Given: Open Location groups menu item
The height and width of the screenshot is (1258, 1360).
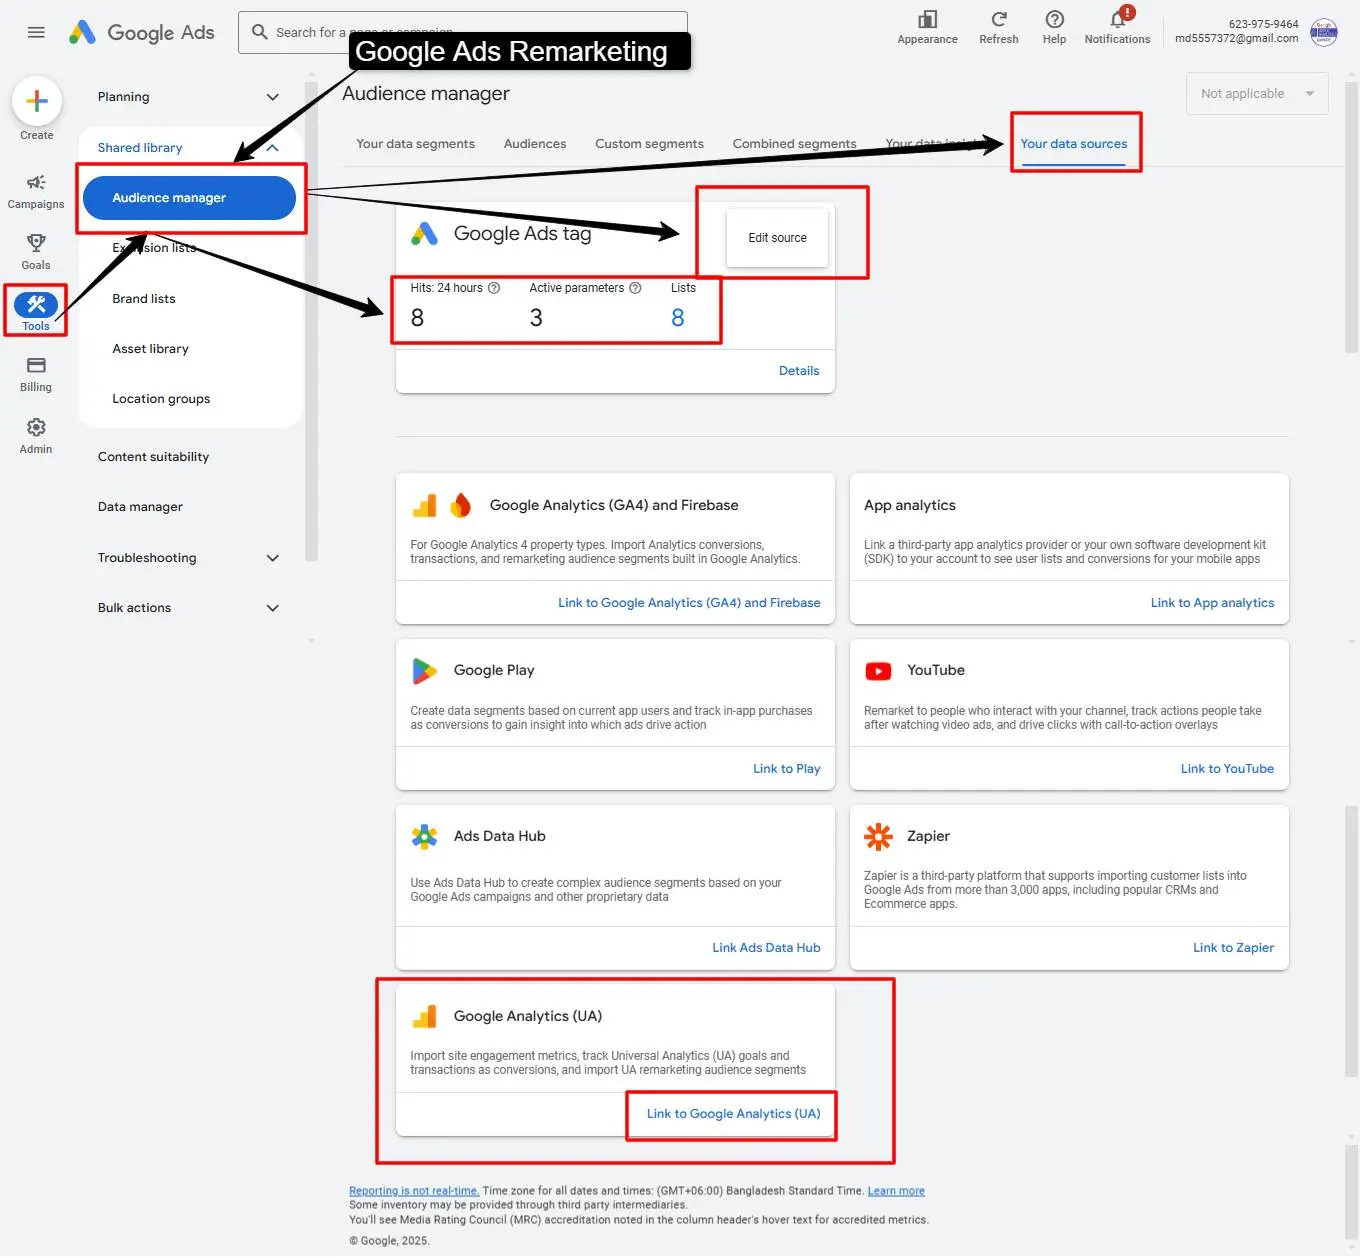Looking at the screenshot, I should [161, 399].
